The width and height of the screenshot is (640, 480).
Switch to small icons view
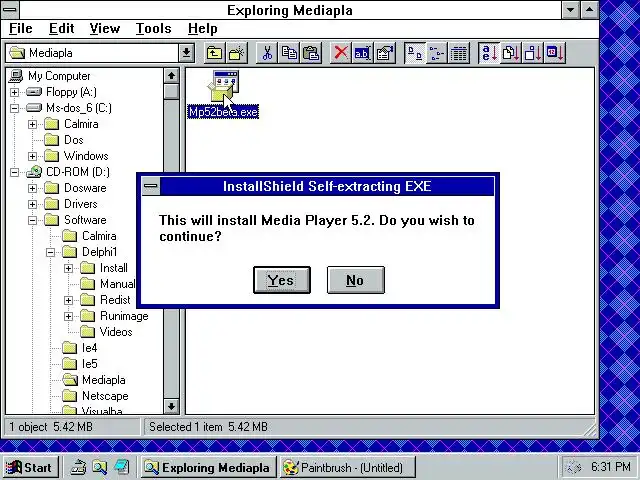pyautogui.click(x=437, y=53)
